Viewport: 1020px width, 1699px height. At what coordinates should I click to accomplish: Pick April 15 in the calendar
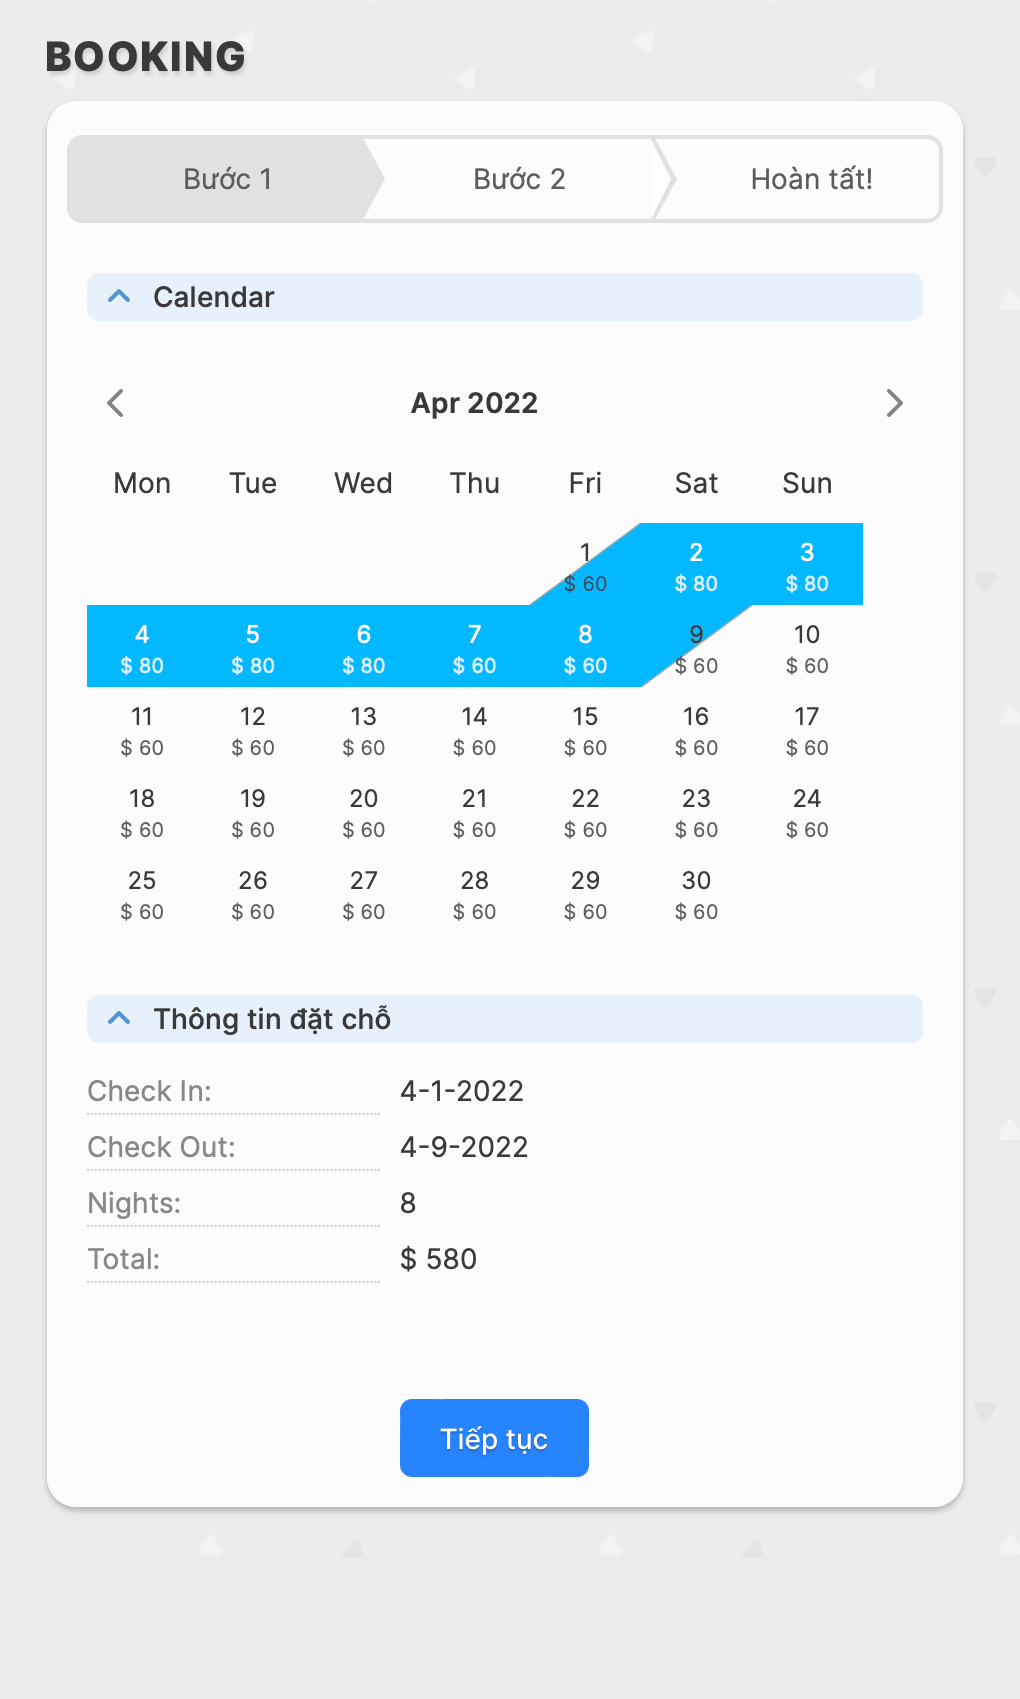tap(585, 729)
